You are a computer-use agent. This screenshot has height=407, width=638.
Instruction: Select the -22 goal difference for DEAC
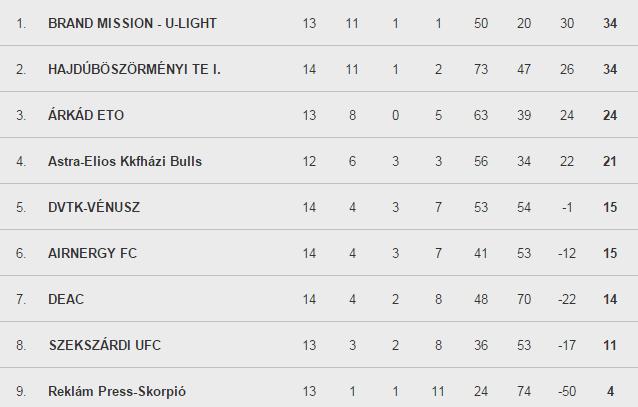pyautogui.click(x=567, y=299)
